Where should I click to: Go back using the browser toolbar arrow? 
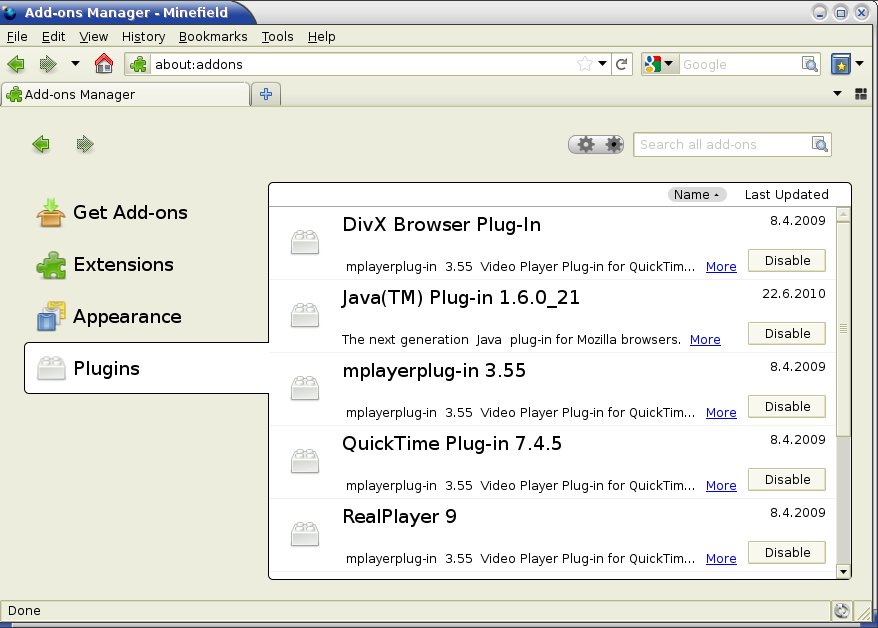tap(16, 64)
